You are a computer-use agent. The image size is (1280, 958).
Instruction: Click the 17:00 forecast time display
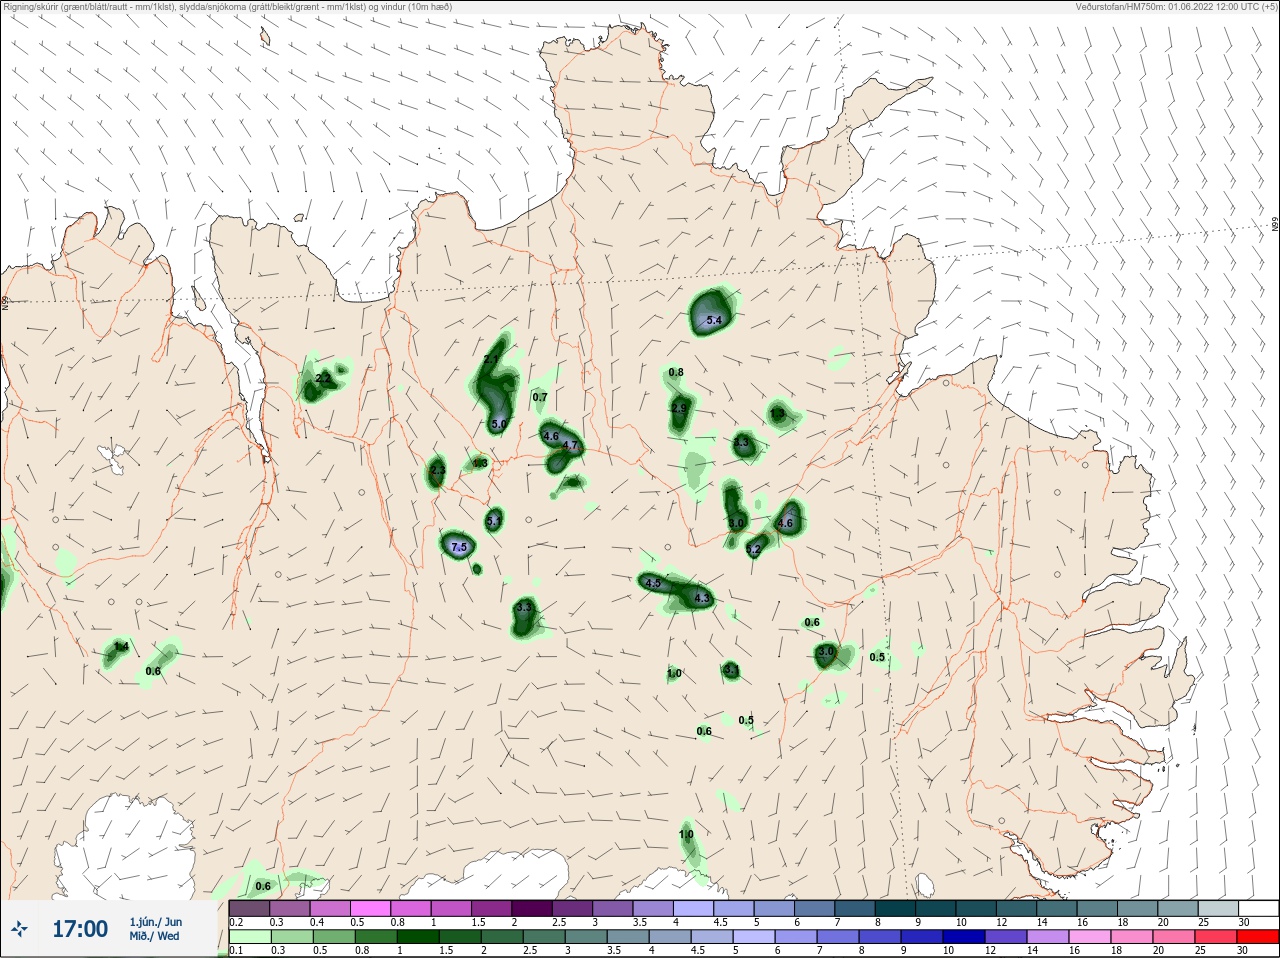pos(80,929)
